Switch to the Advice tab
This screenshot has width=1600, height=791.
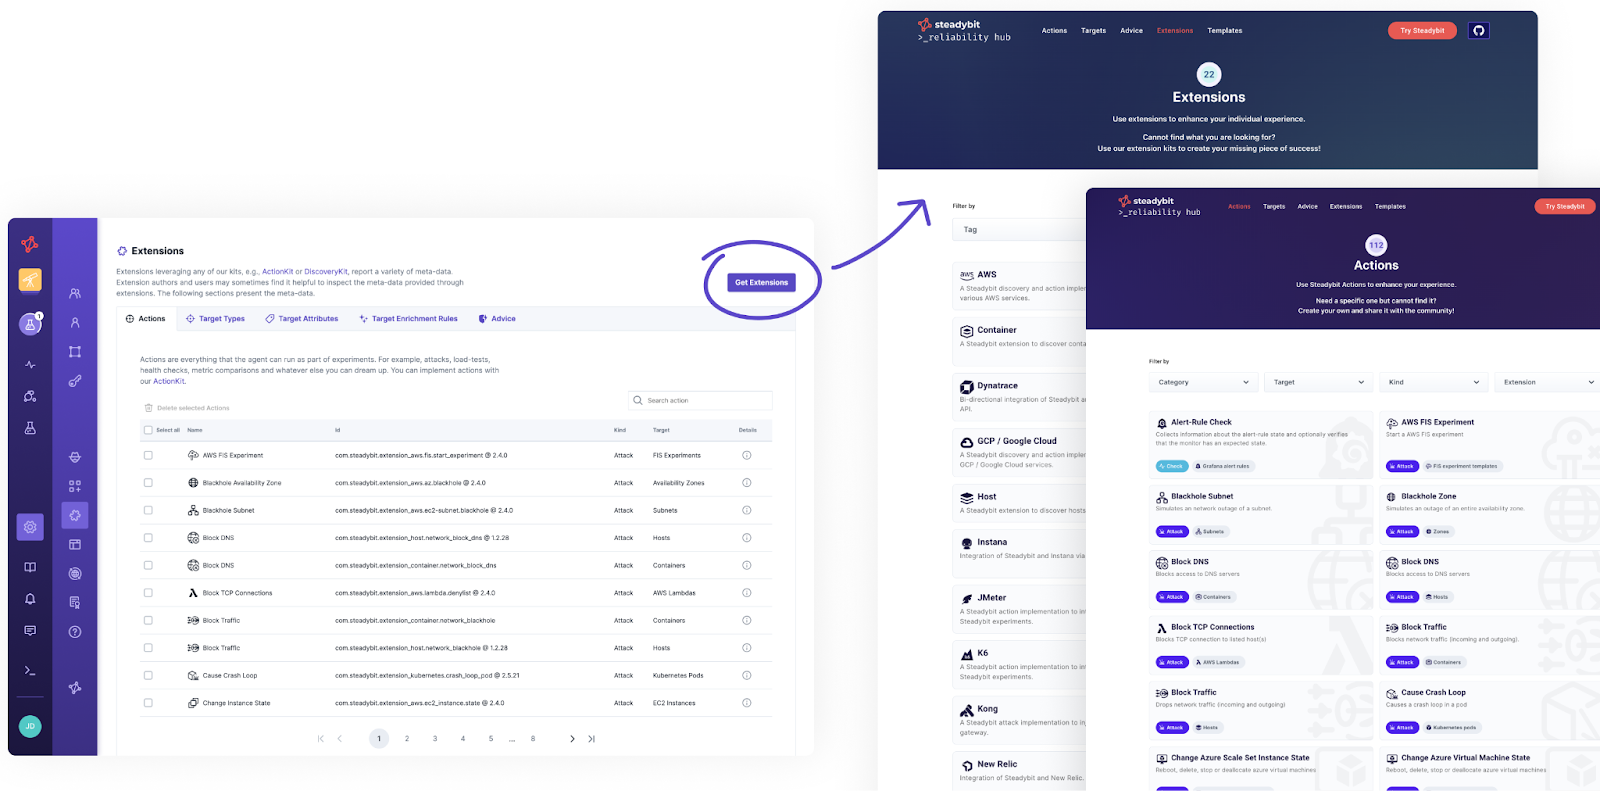497,319
